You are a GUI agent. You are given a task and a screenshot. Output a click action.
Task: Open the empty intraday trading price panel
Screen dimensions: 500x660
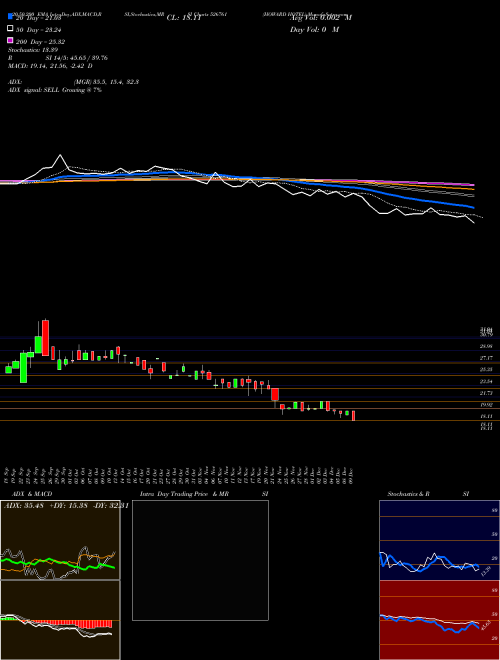tap(200, 560)
